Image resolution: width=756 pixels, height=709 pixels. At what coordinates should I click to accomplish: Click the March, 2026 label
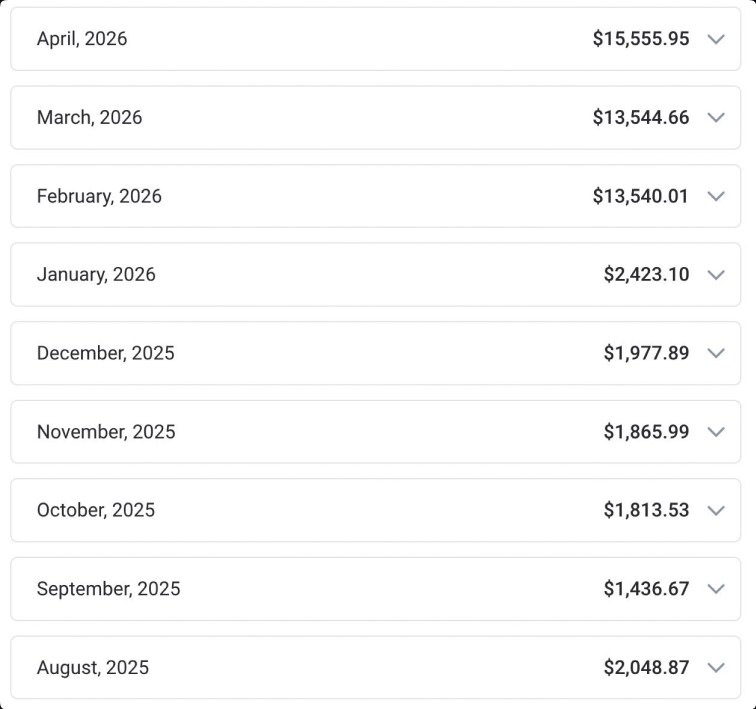pos(90,118)
